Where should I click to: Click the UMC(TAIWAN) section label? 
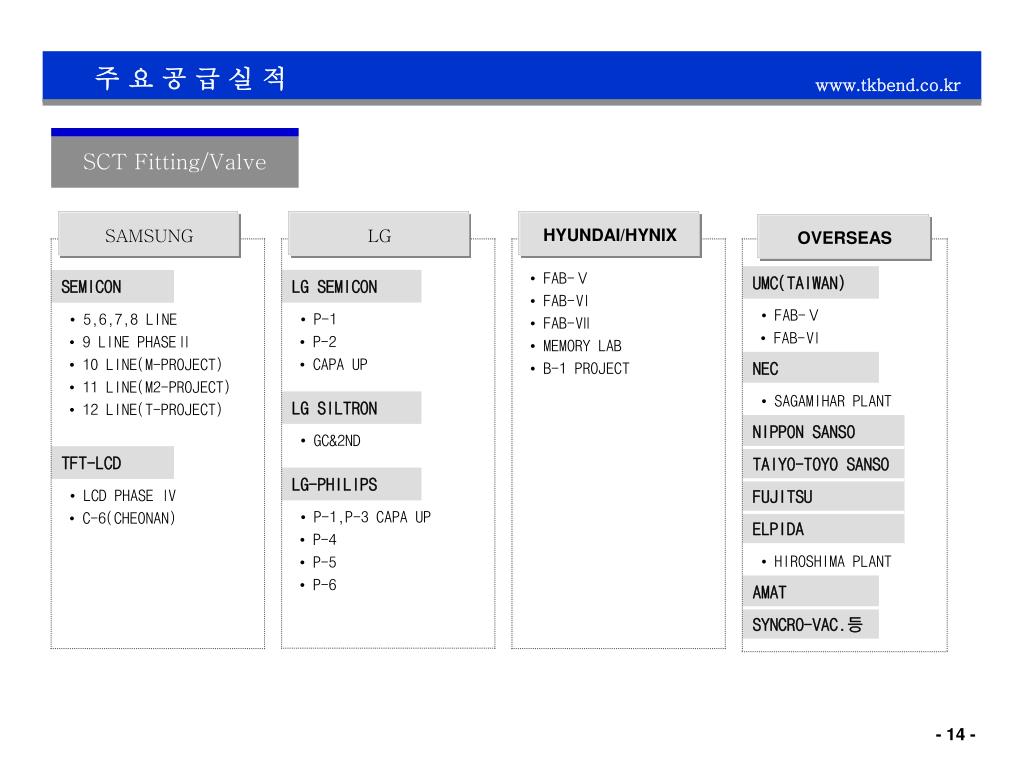(x=810, y=283)
